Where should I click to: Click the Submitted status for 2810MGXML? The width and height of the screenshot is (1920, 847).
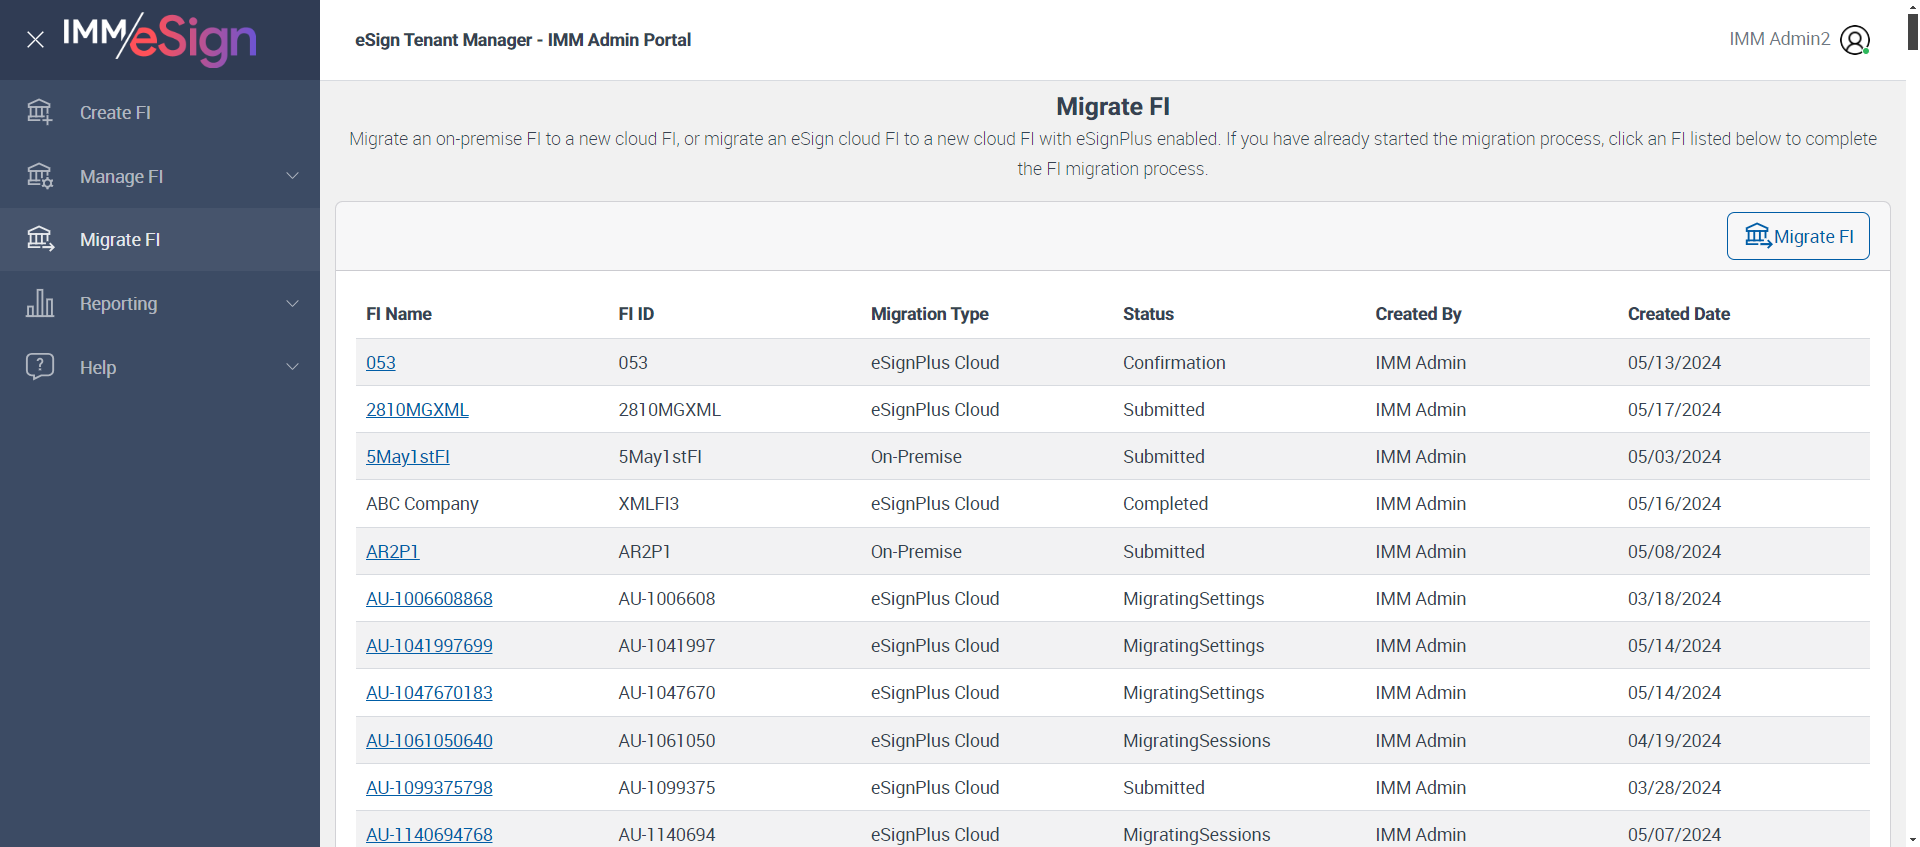[1164, 410]
